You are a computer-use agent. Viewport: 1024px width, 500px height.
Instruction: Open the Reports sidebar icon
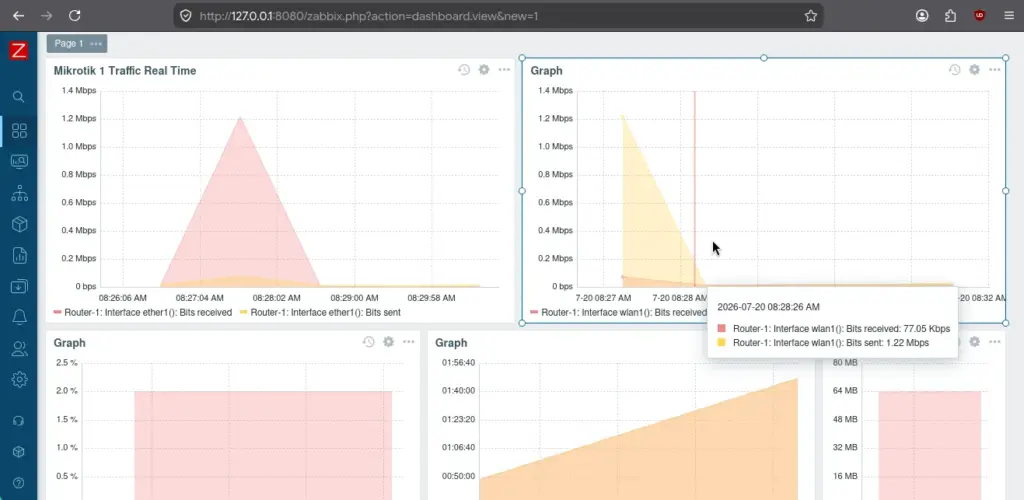[19, 255]
